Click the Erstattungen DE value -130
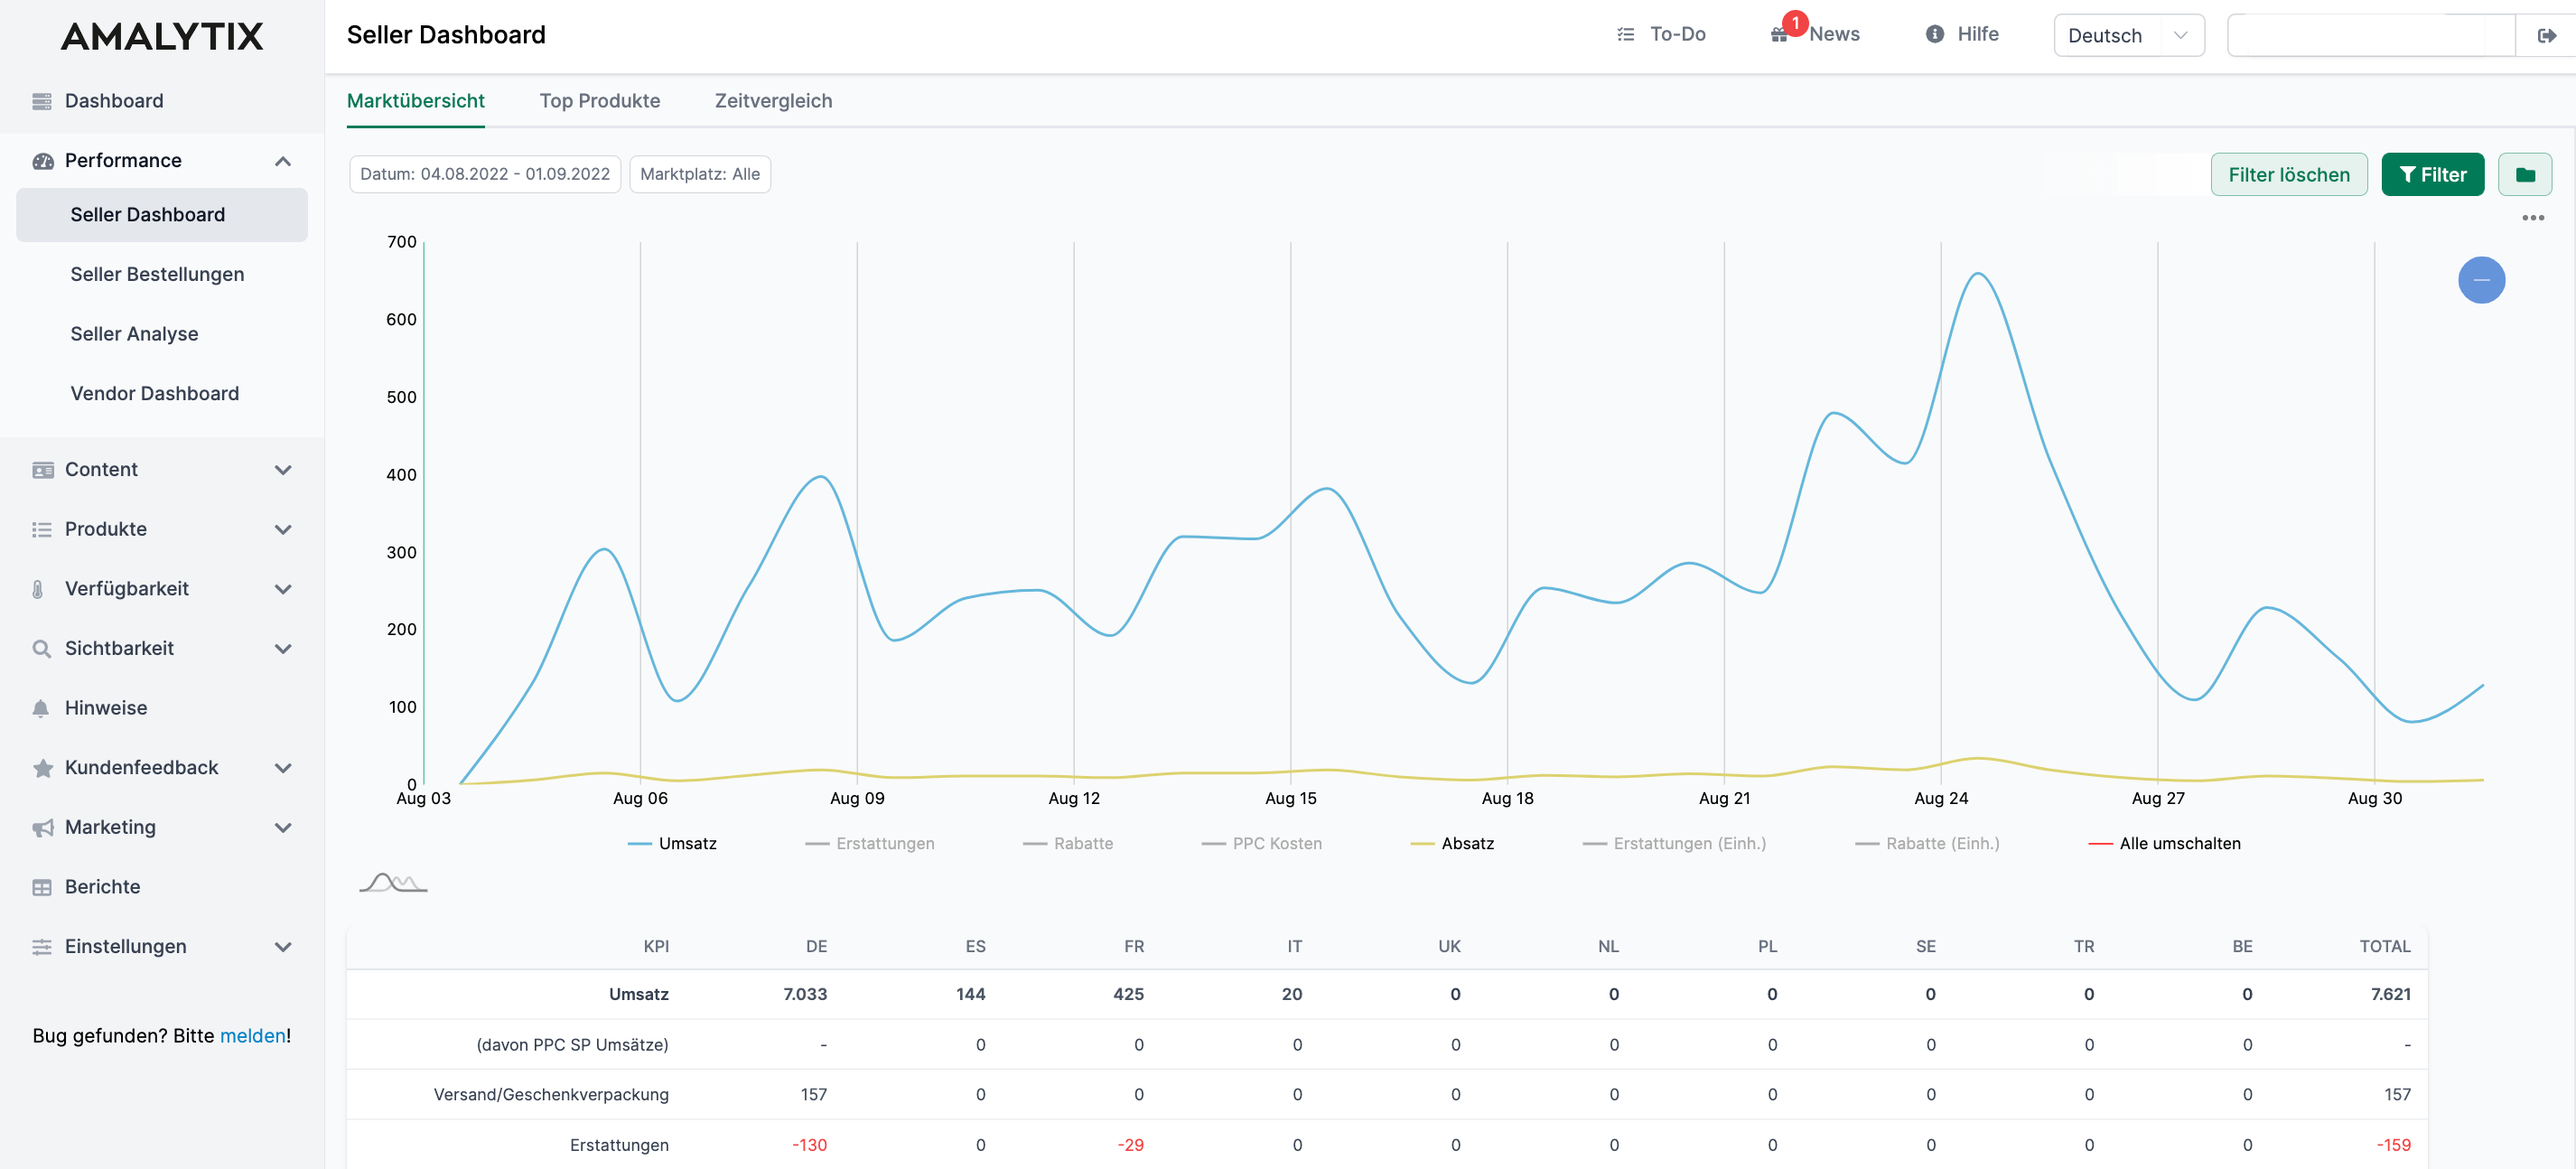Image resolution: width=2576 pixels, height=1169 pixels. [x=809, y=1145]
